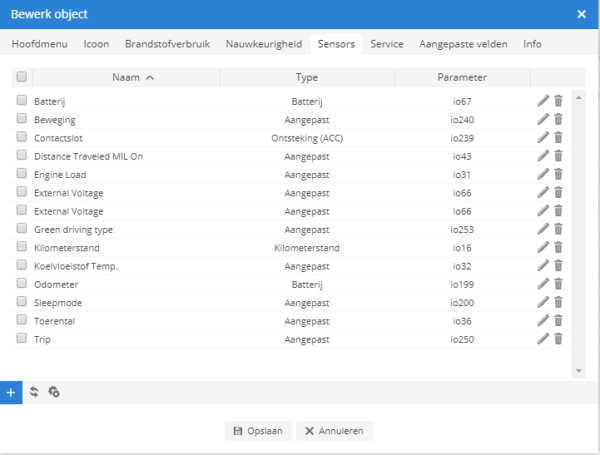Edit the Contactslot sensor entry

coord(543,137)
